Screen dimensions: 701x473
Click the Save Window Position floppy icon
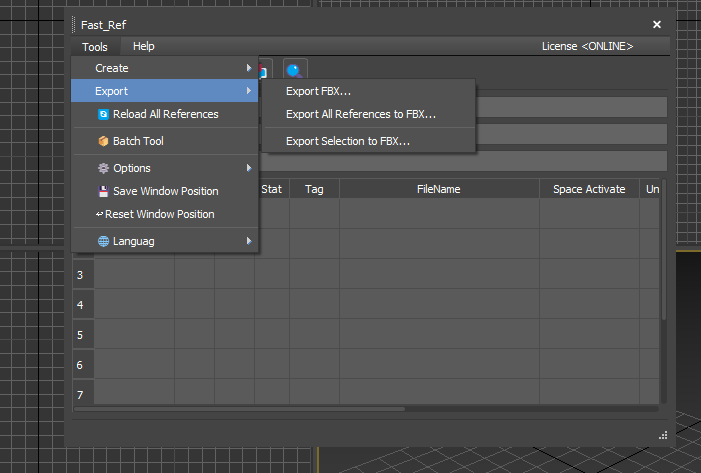103,191
